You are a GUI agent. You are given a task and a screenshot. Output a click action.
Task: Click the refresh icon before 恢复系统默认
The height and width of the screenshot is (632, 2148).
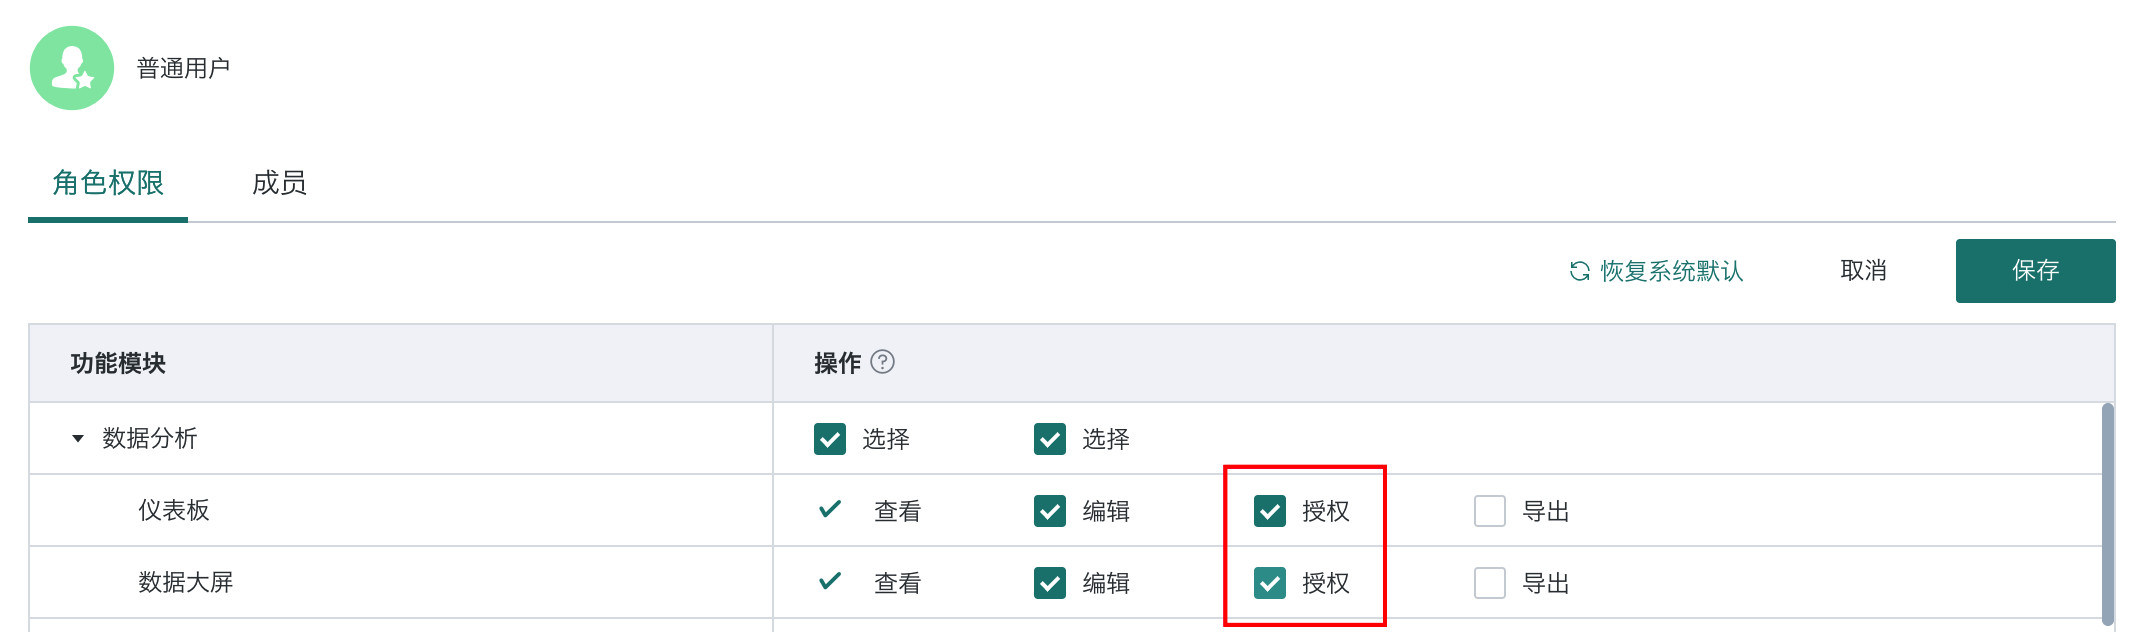pos(1579,271)
